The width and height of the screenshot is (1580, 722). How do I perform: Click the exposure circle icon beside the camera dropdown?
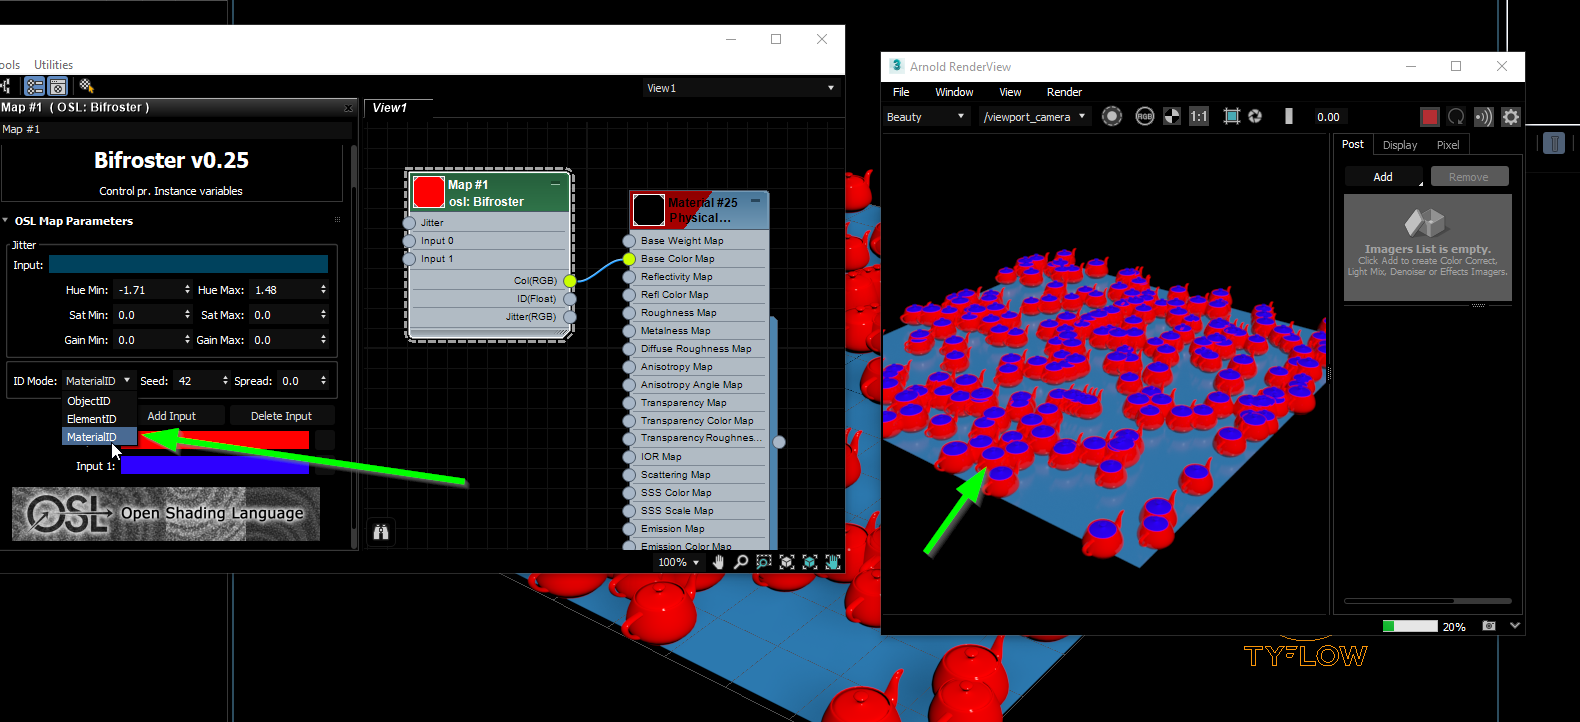coord(1112,117)
